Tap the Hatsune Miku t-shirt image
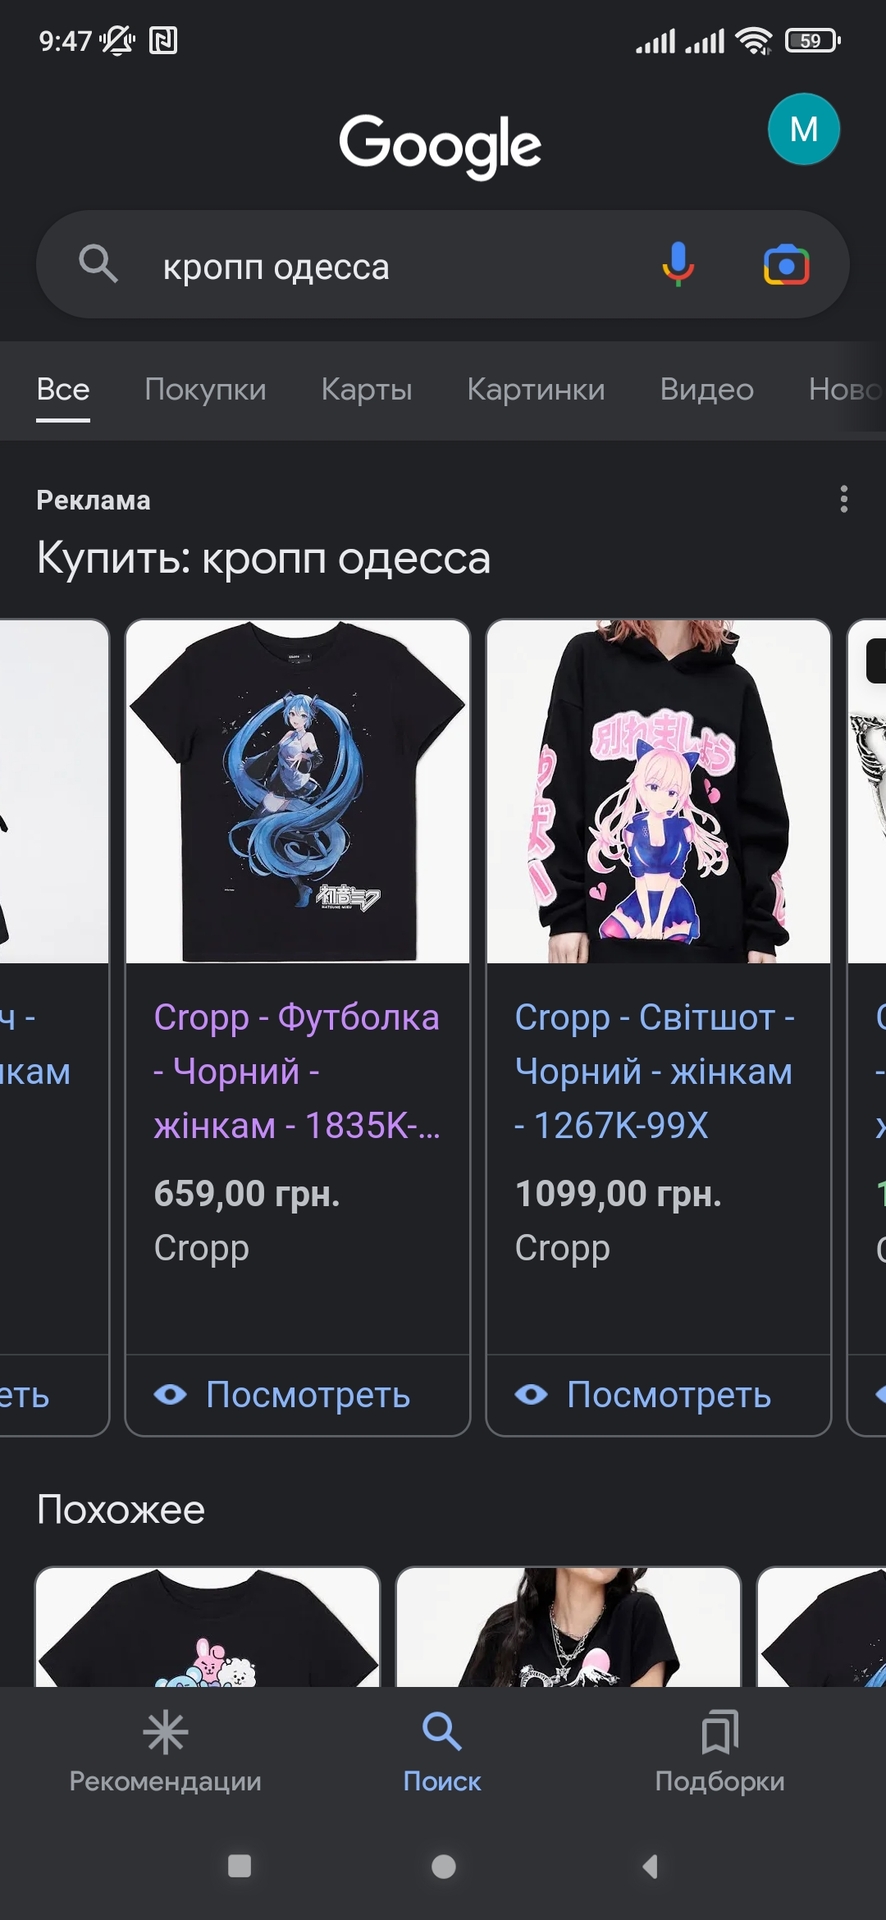886x1920 pixels. pyautogui.click(x=297, y=791)
